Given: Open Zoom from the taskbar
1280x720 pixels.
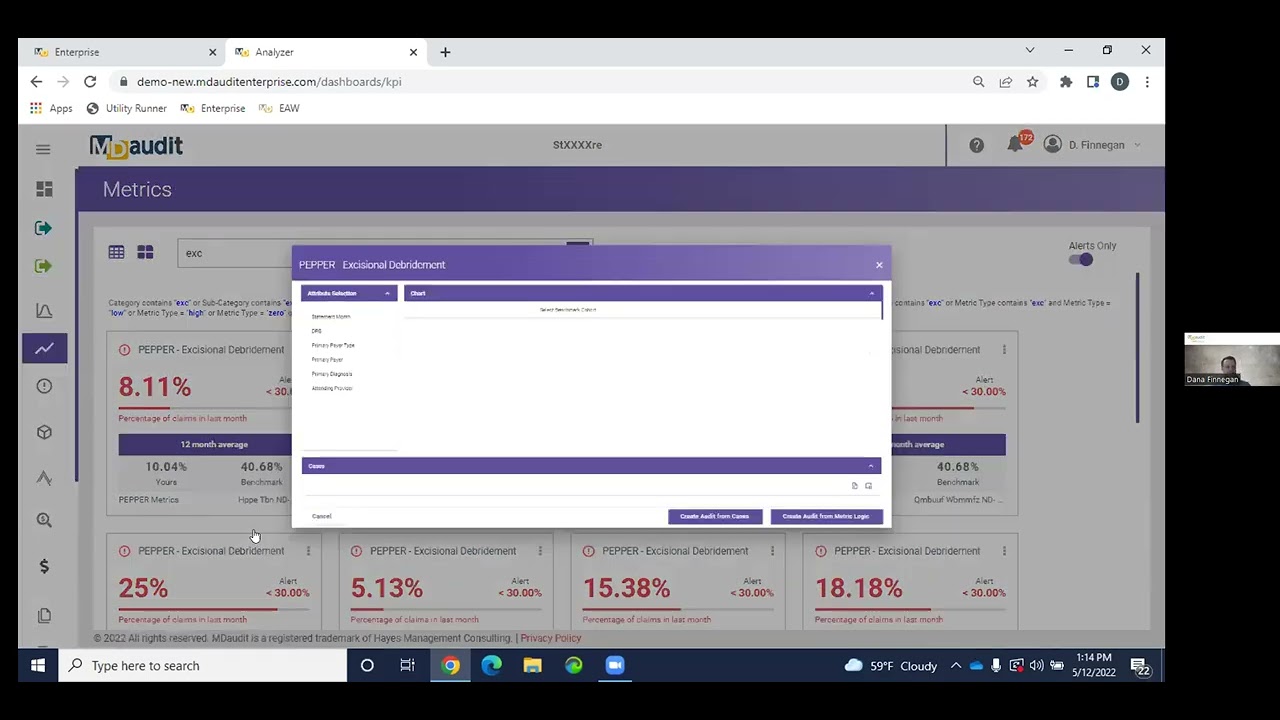Looking at the screenshot, I should click(615, 666).
